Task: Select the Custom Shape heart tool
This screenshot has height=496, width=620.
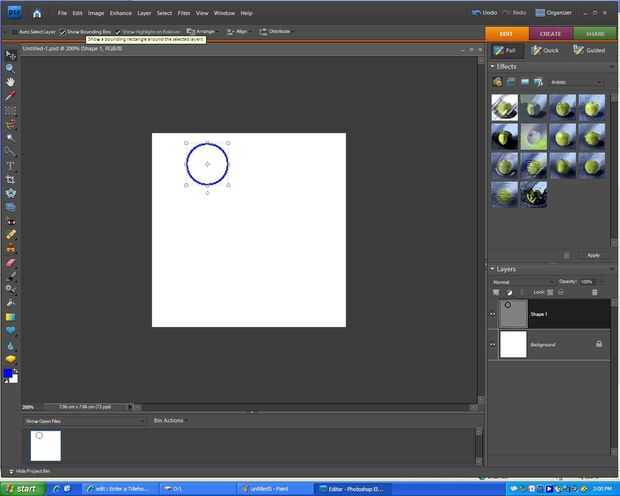Action: click(x=11, y=331)
